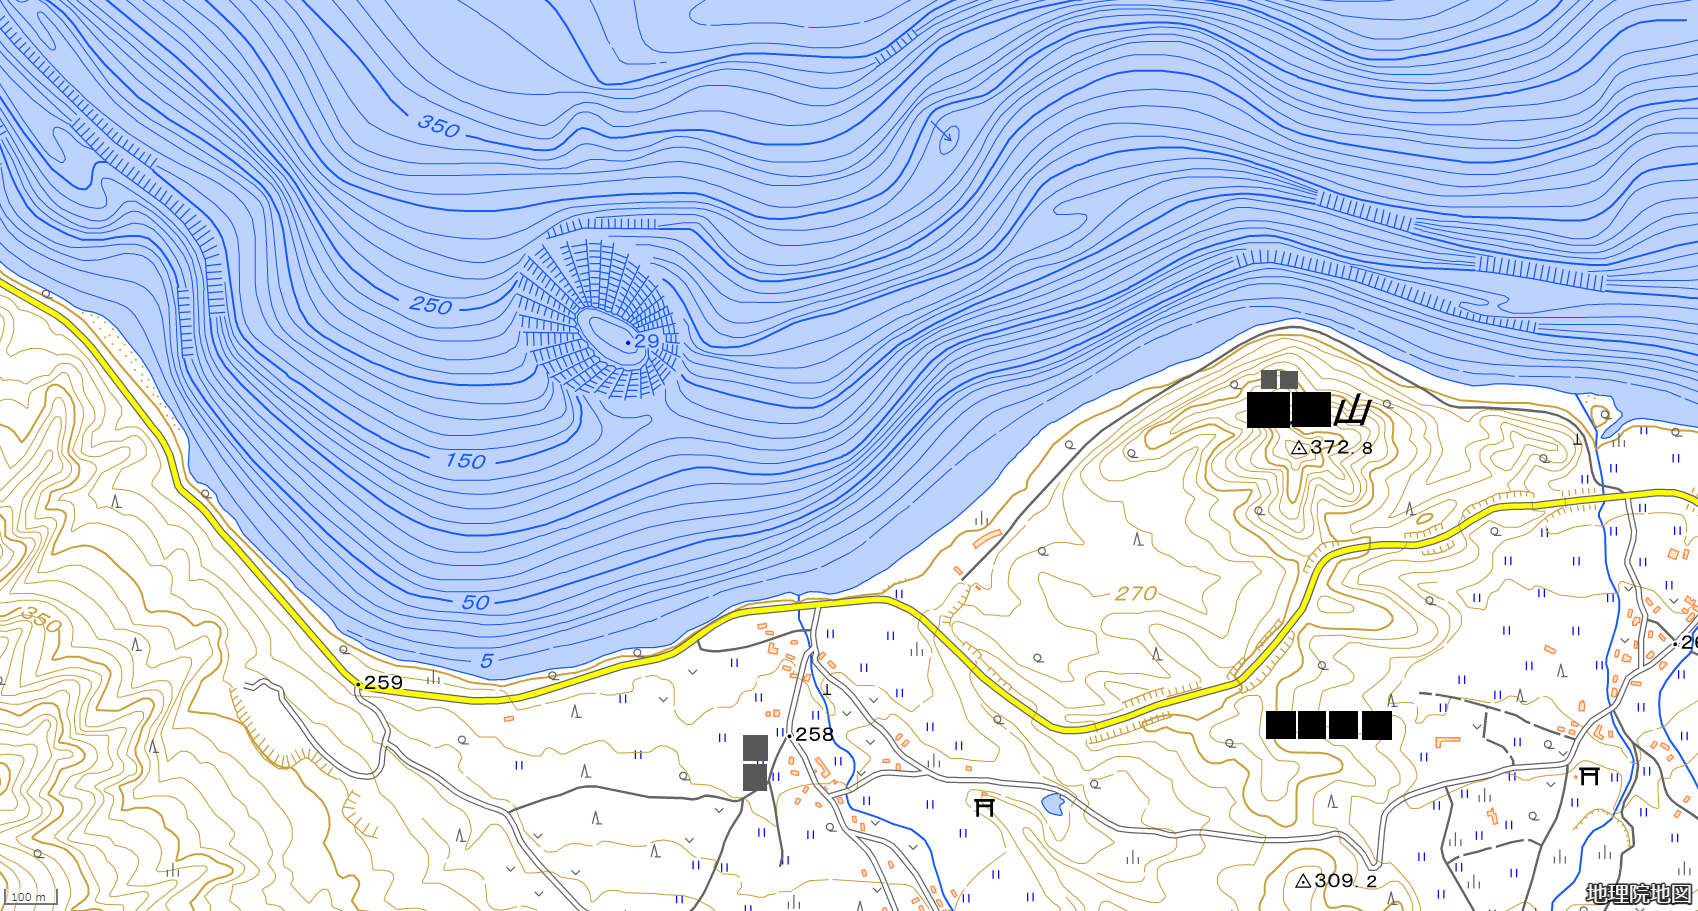Click the 350 depth contour label in lake
Image resolution: width=1698 pixels, height=911 pixels.
[x=438, y=126]
